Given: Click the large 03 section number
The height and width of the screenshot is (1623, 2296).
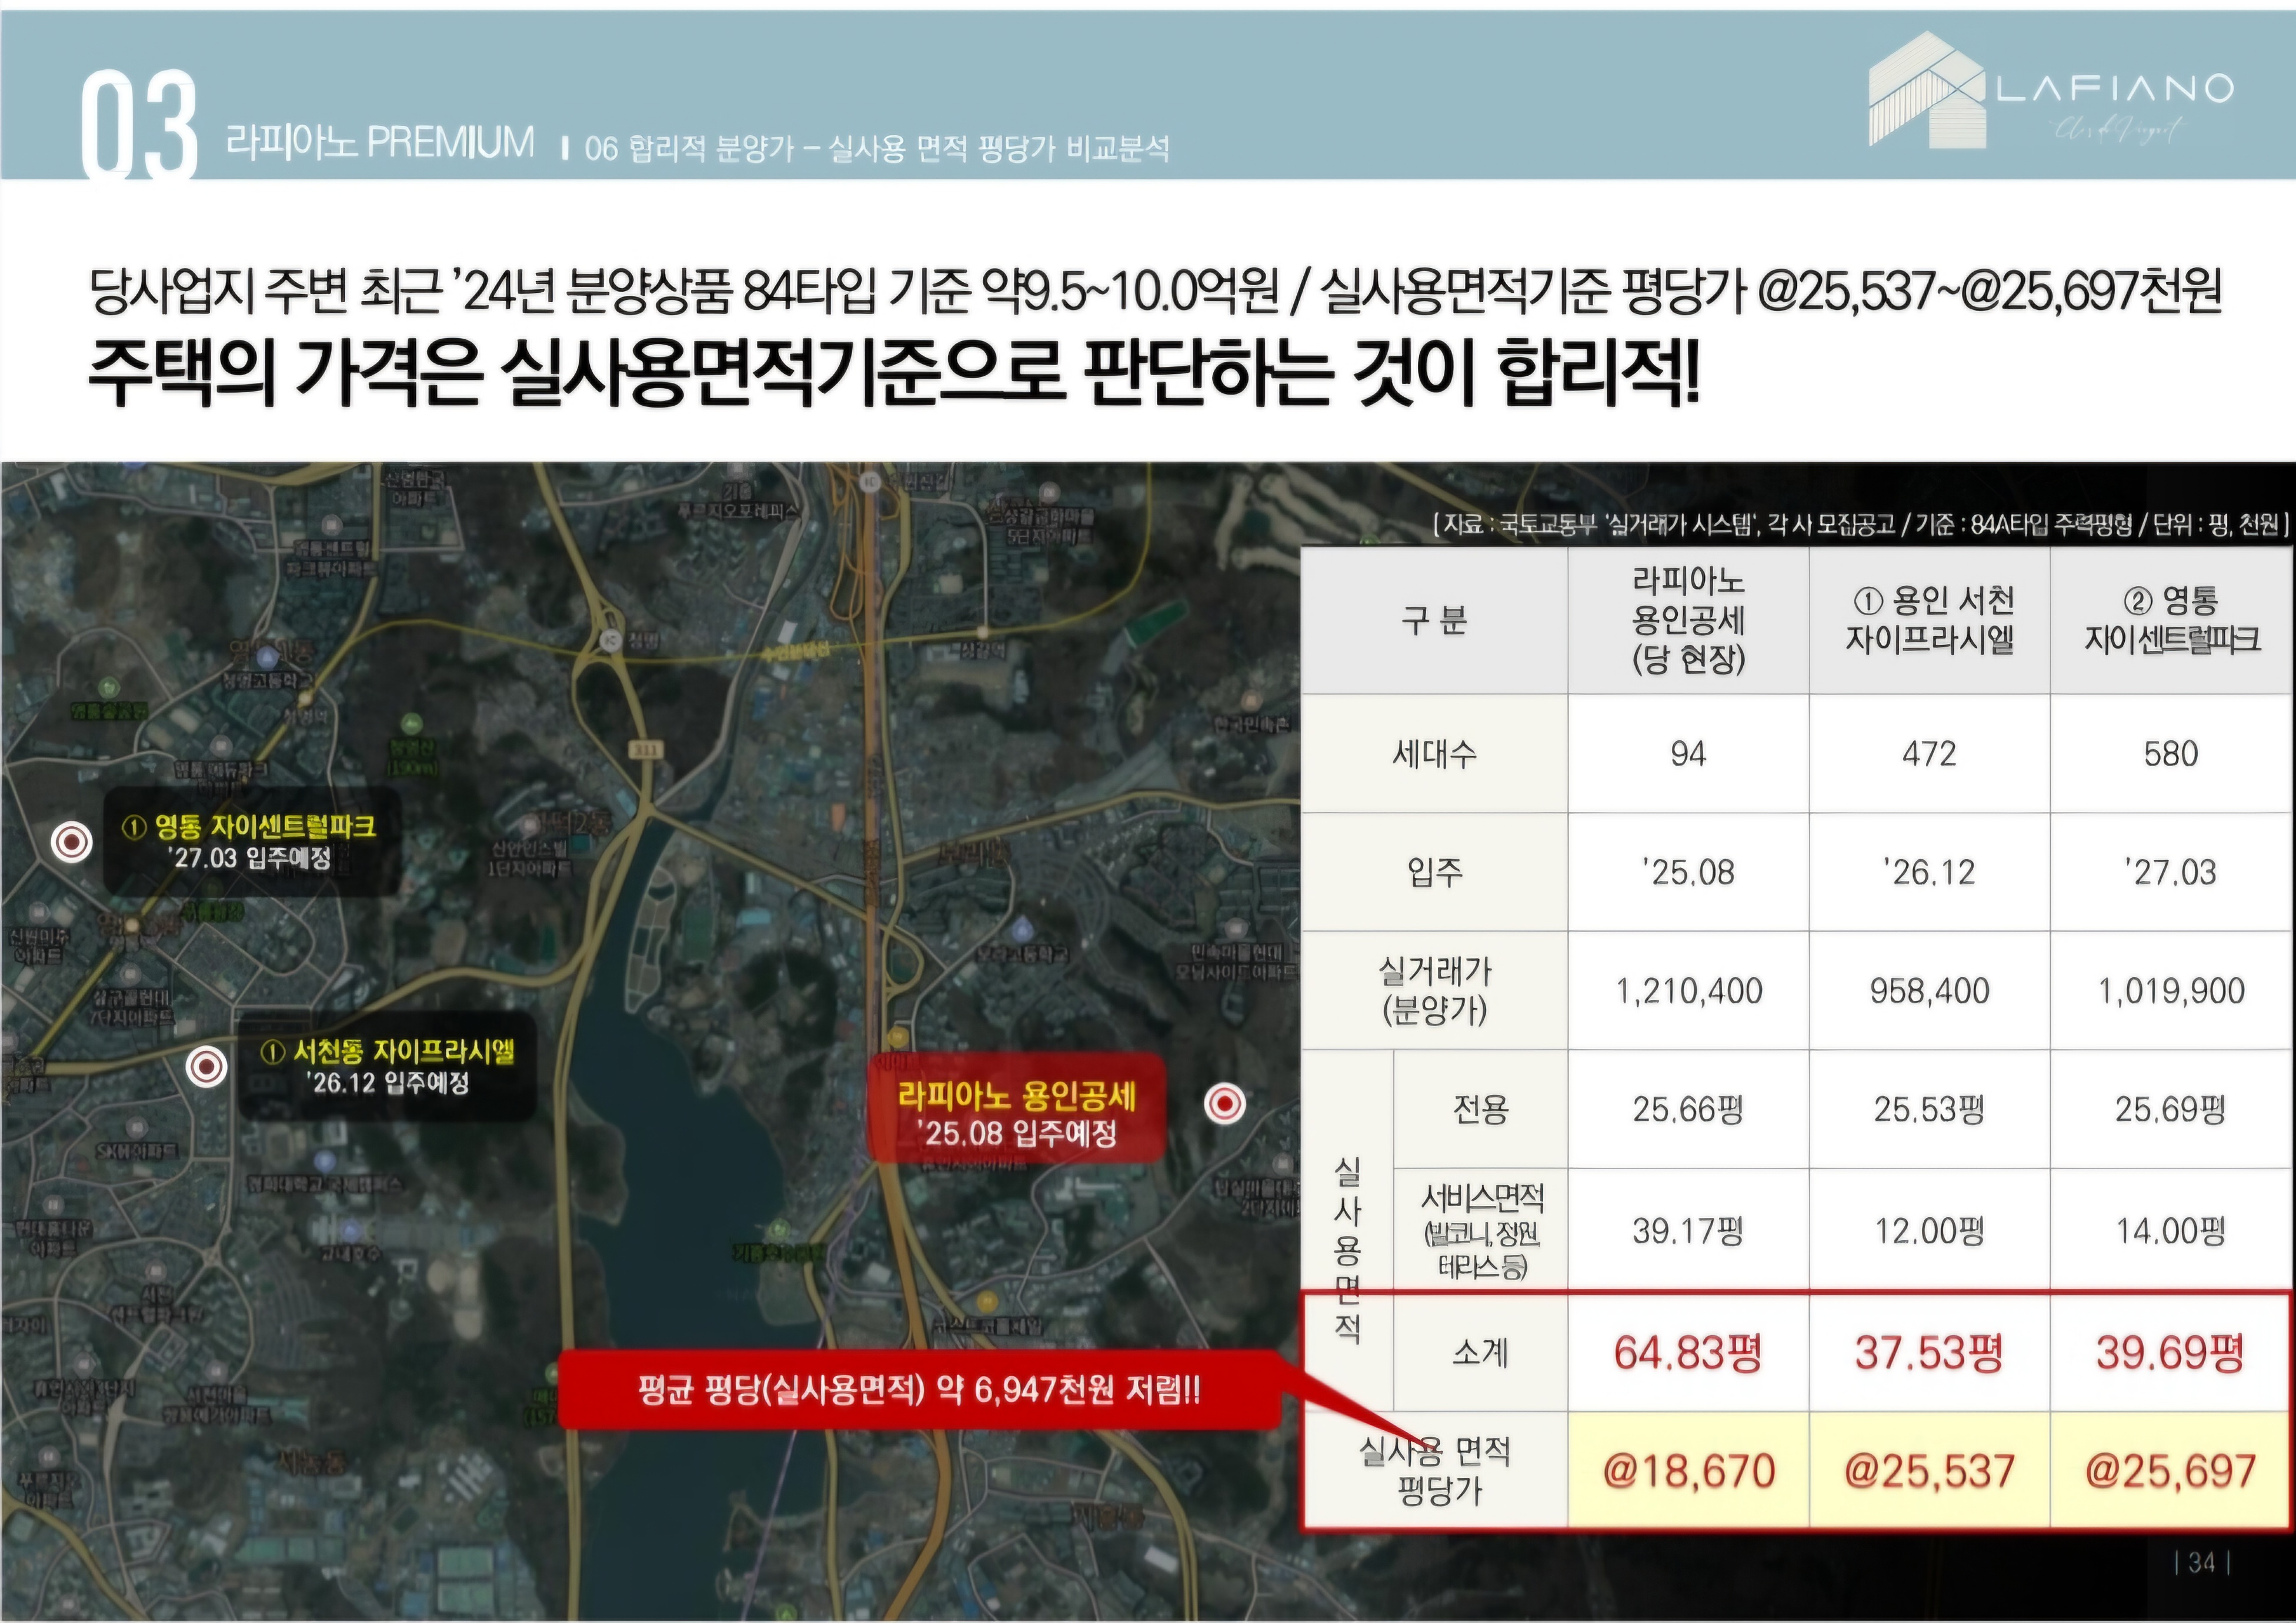Looking at the screenshot, I should coord(138,125).
